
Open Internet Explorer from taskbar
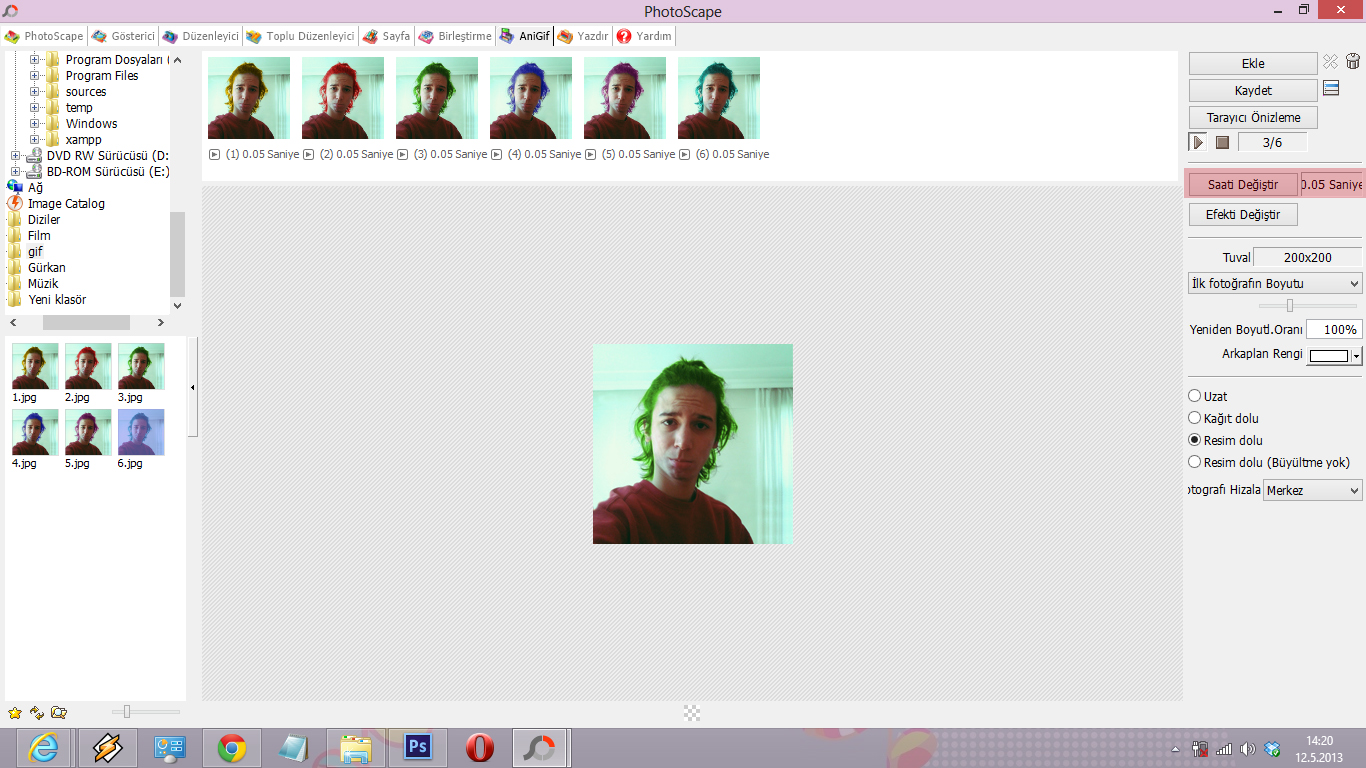coord(45,748)
